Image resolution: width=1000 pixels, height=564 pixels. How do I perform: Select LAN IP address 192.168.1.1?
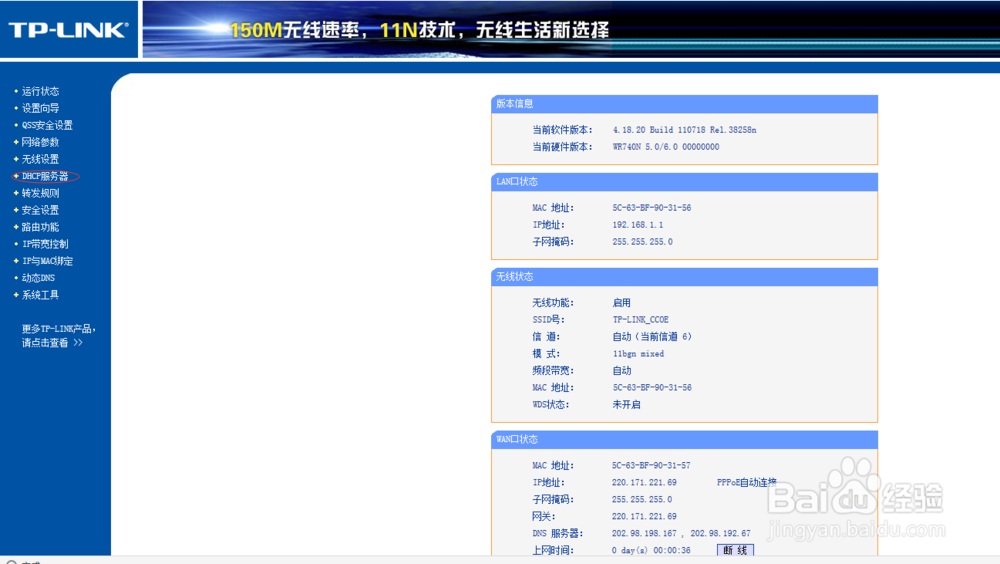pos(638,225)
